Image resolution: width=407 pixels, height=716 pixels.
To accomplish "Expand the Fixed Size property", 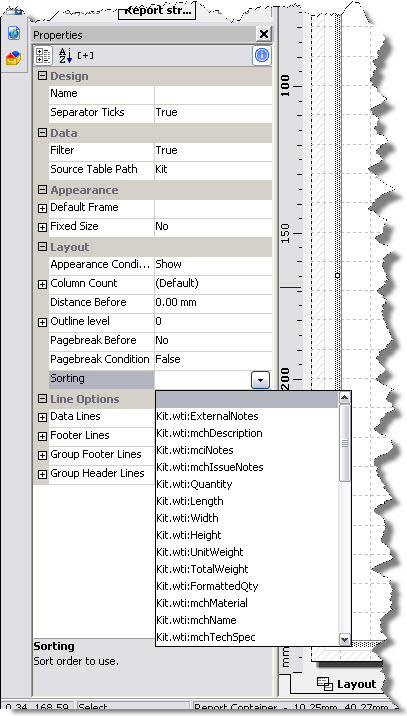I will click(42, 227).
